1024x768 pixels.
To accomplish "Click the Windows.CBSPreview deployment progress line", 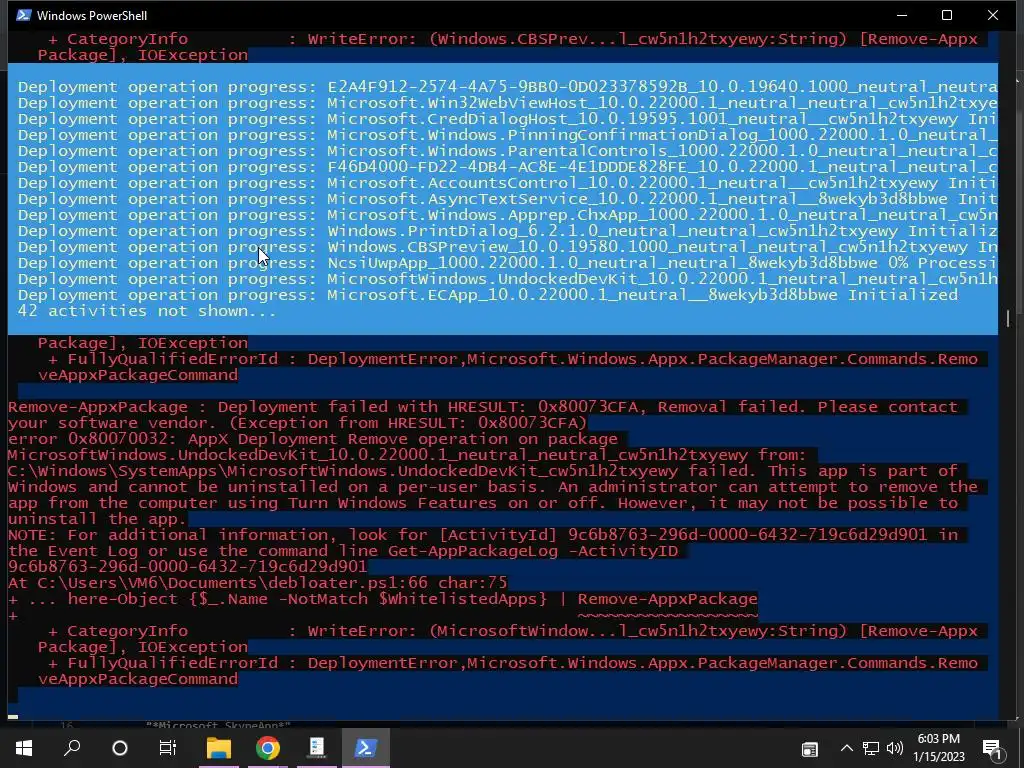I will pos(507,247).
